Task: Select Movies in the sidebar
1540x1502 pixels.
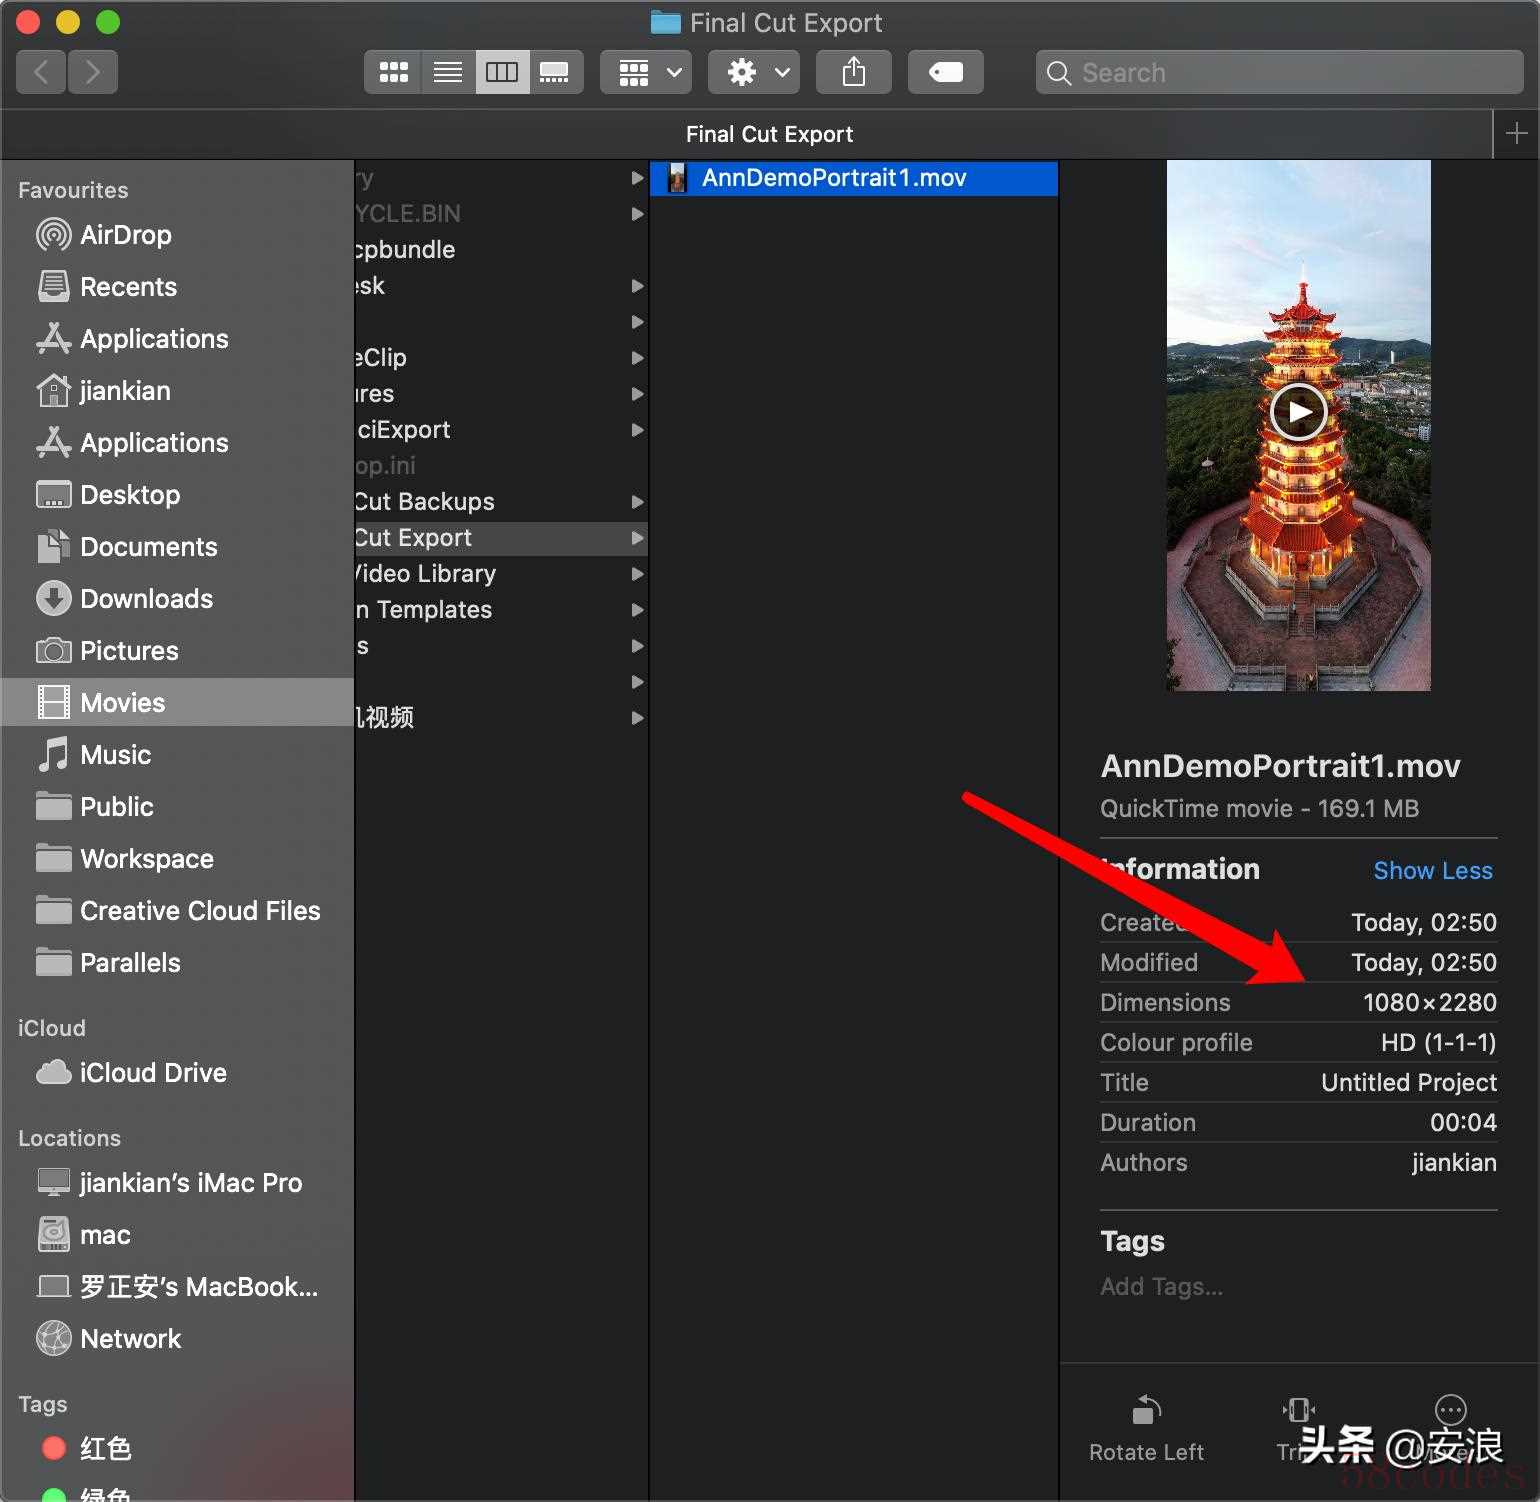Action: click(x=177, y=702)
